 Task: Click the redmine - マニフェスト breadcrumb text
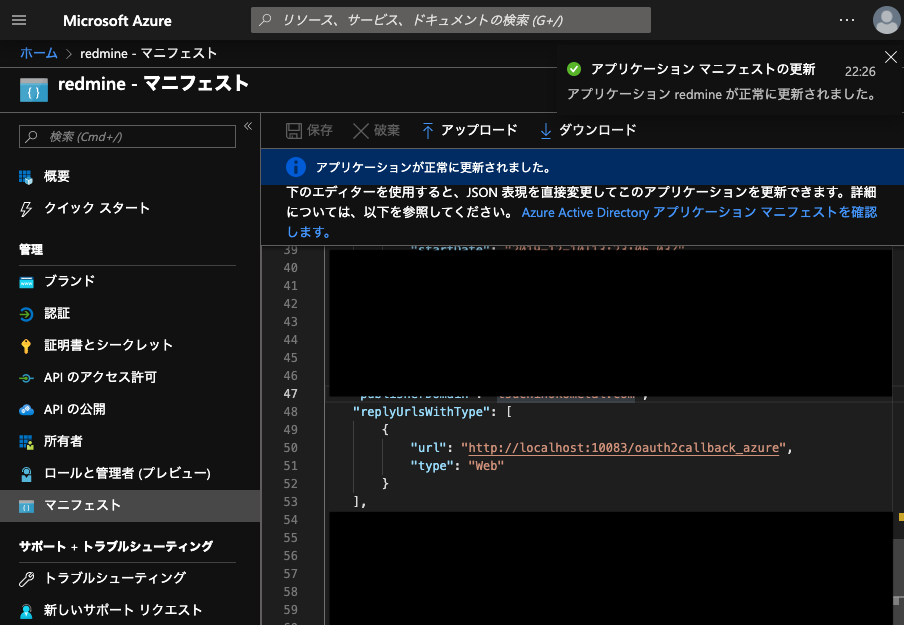[148, 54]
